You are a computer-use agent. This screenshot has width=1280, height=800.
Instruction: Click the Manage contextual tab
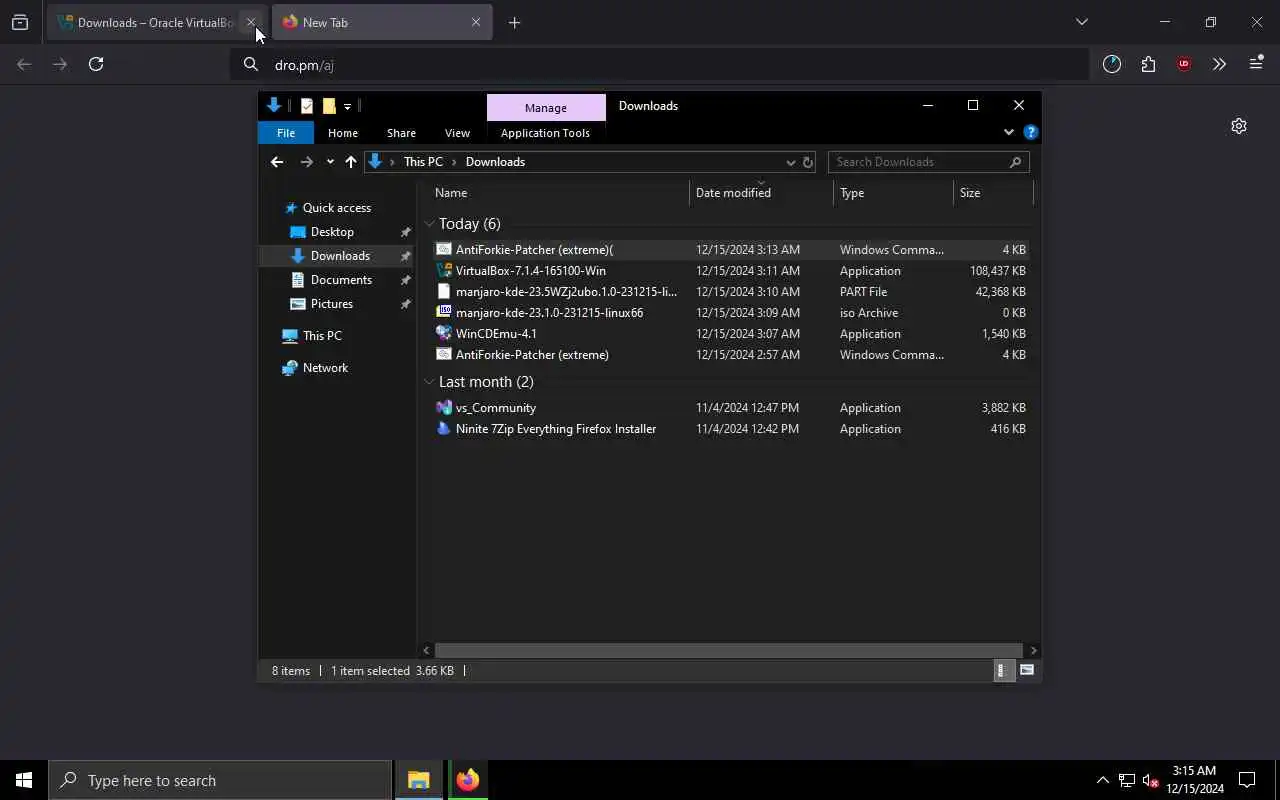click(546, 108)
